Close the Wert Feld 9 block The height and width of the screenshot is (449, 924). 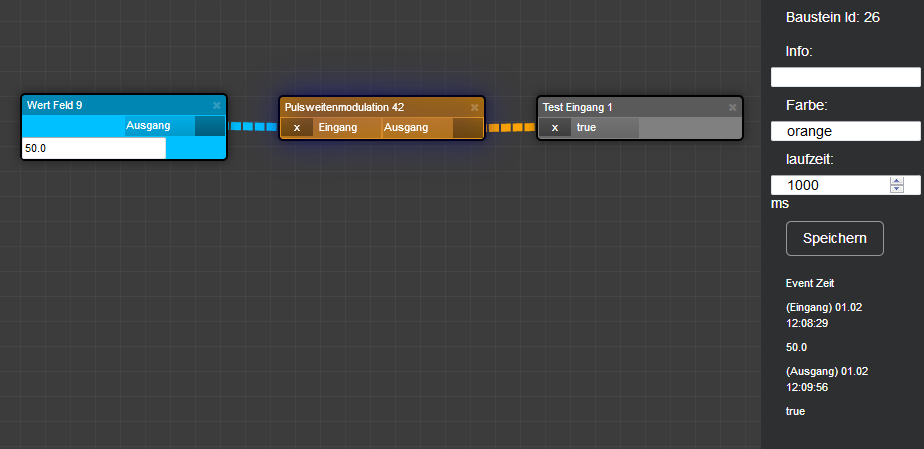[x=216, y=105]
